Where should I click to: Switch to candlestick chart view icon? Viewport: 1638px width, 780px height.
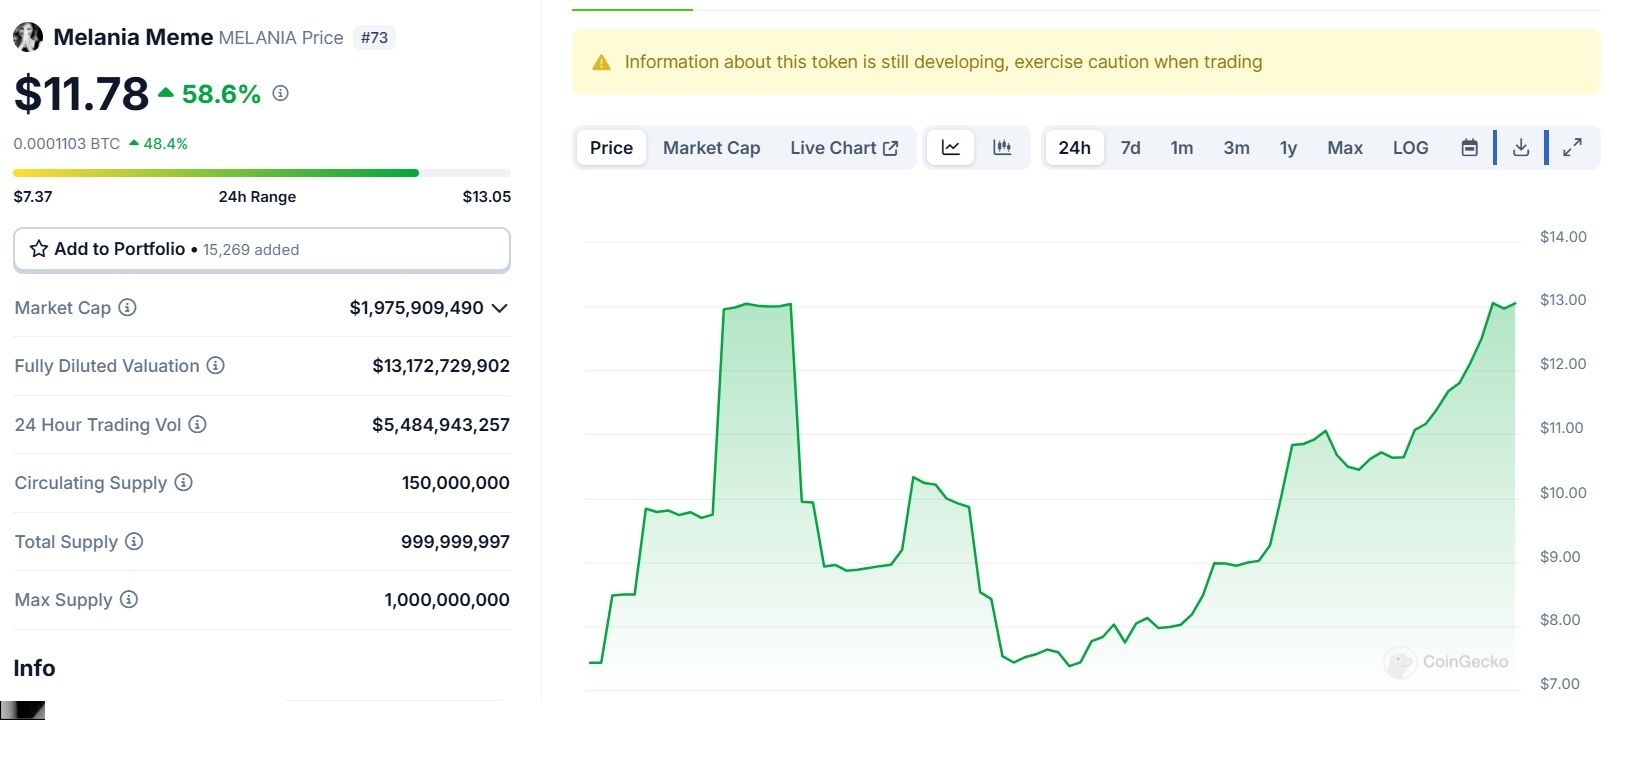point(1002,148)
